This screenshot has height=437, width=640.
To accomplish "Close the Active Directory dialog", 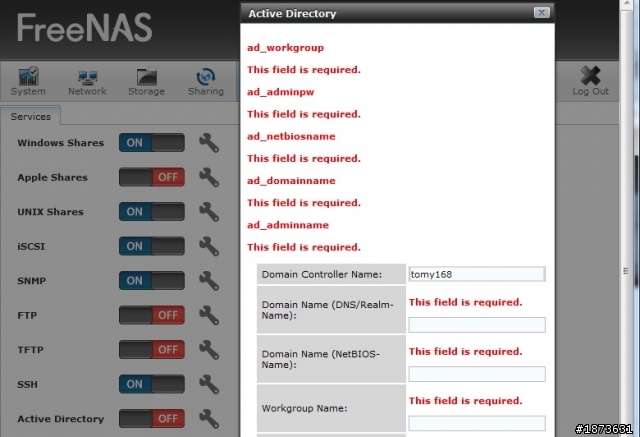I will tap(542, 13).
